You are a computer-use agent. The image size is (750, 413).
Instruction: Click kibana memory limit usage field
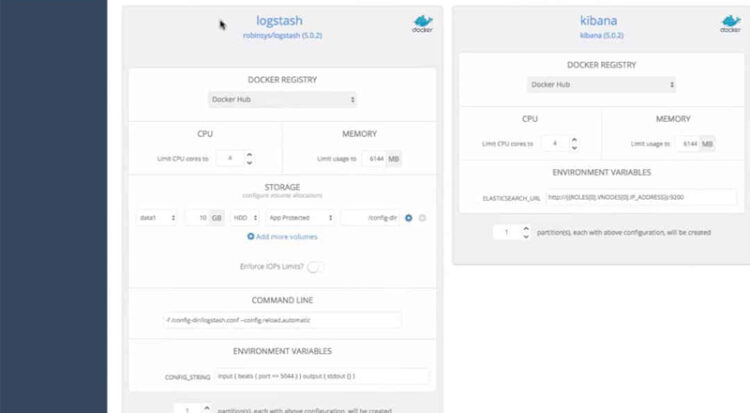click(688, 144)
